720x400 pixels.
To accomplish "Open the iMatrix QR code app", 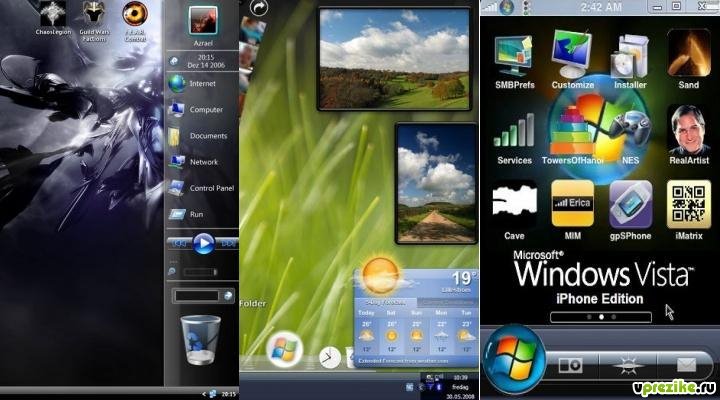I will (689, 210).
